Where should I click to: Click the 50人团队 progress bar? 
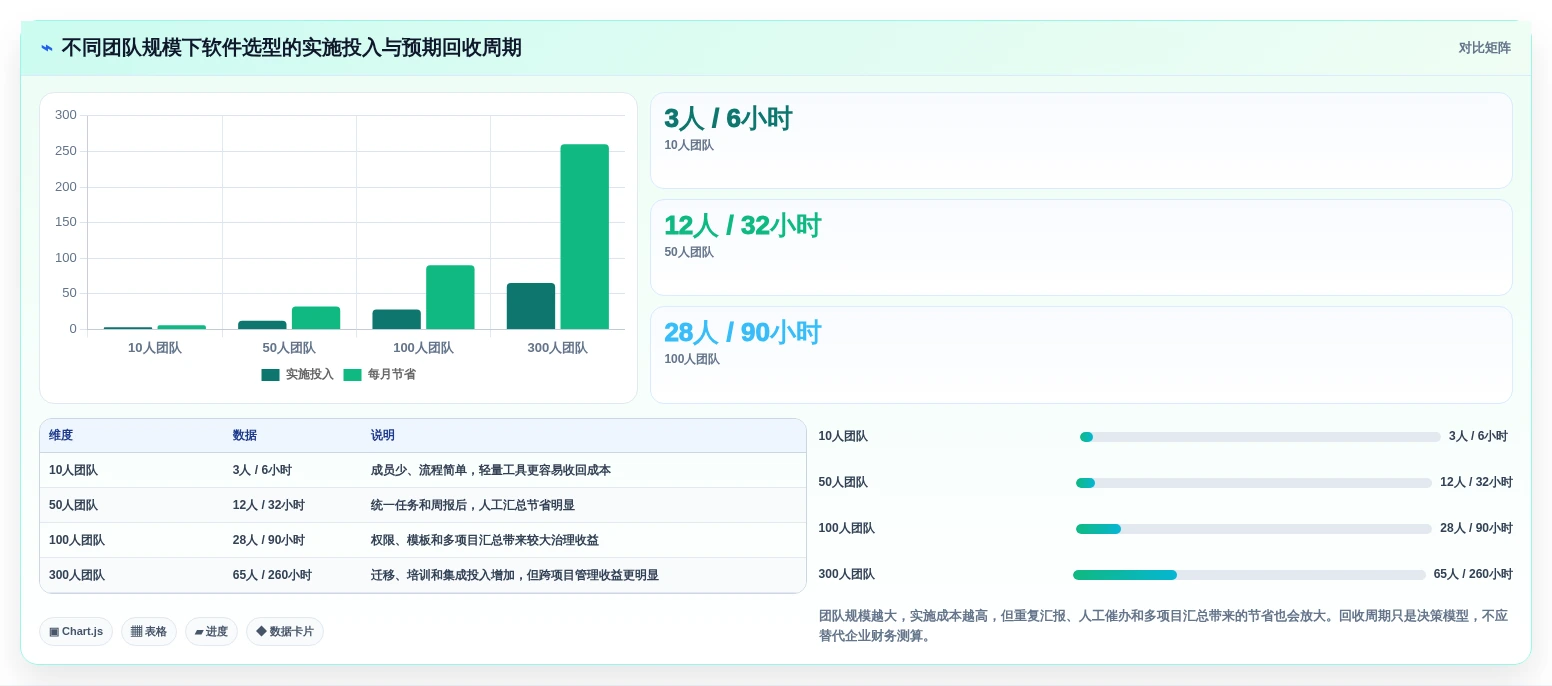(1254, 483)
